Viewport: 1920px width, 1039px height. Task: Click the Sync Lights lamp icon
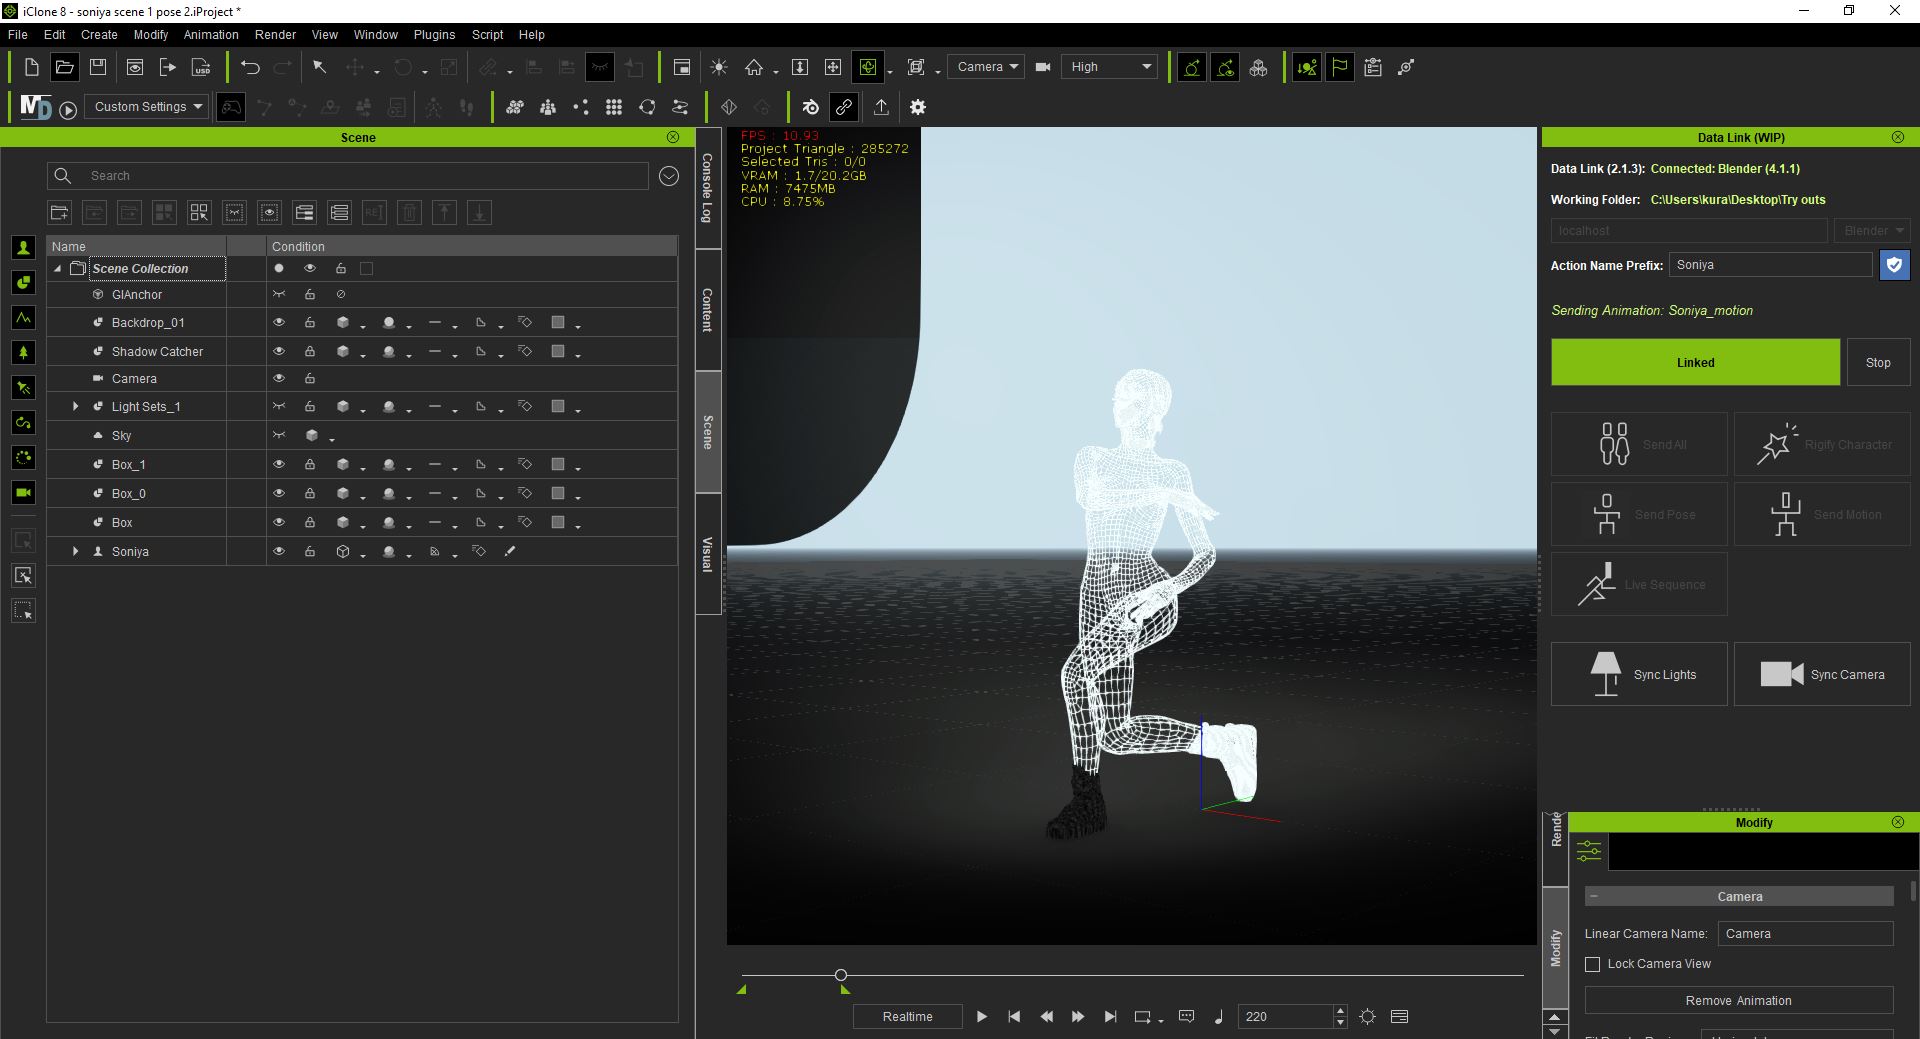[1605, 674]
